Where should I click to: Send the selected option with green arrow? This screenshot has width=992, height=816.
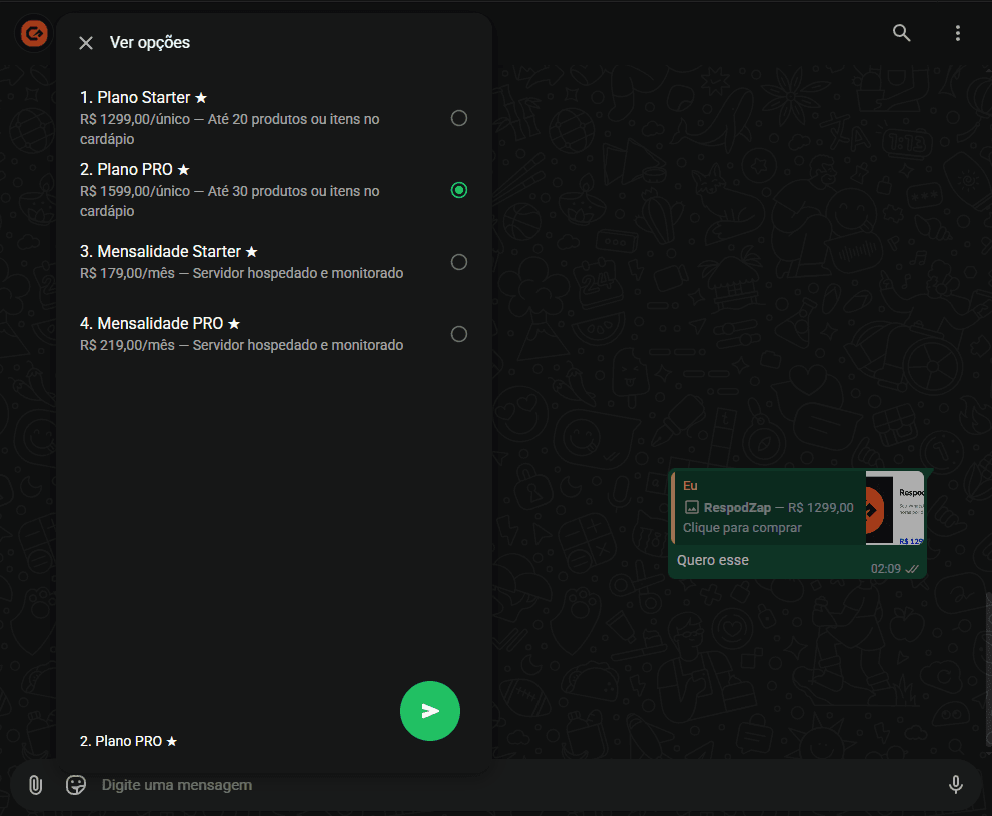coord(430,711)
